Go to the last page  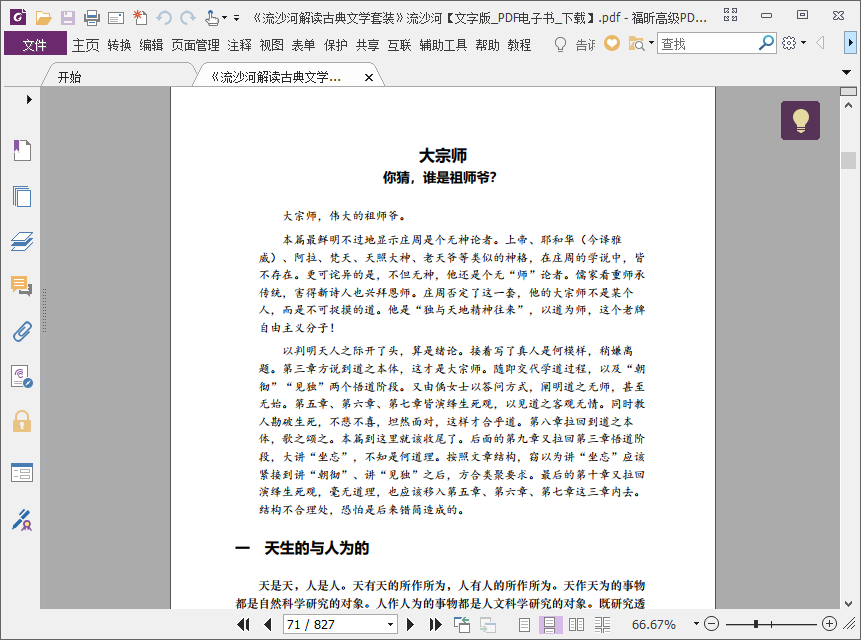pyautogui.click(x=435, y=624)
